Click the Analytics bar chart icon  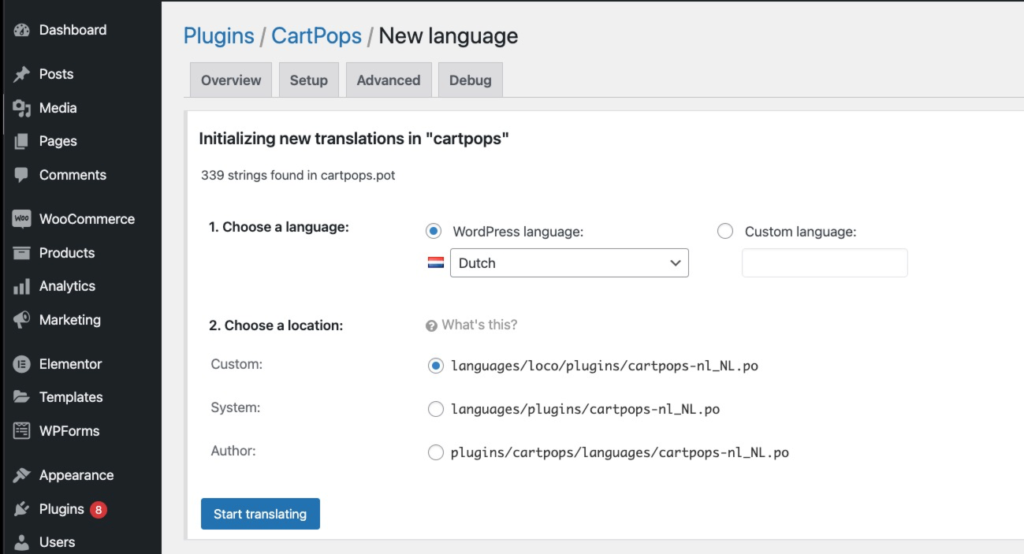coord(22,286)
